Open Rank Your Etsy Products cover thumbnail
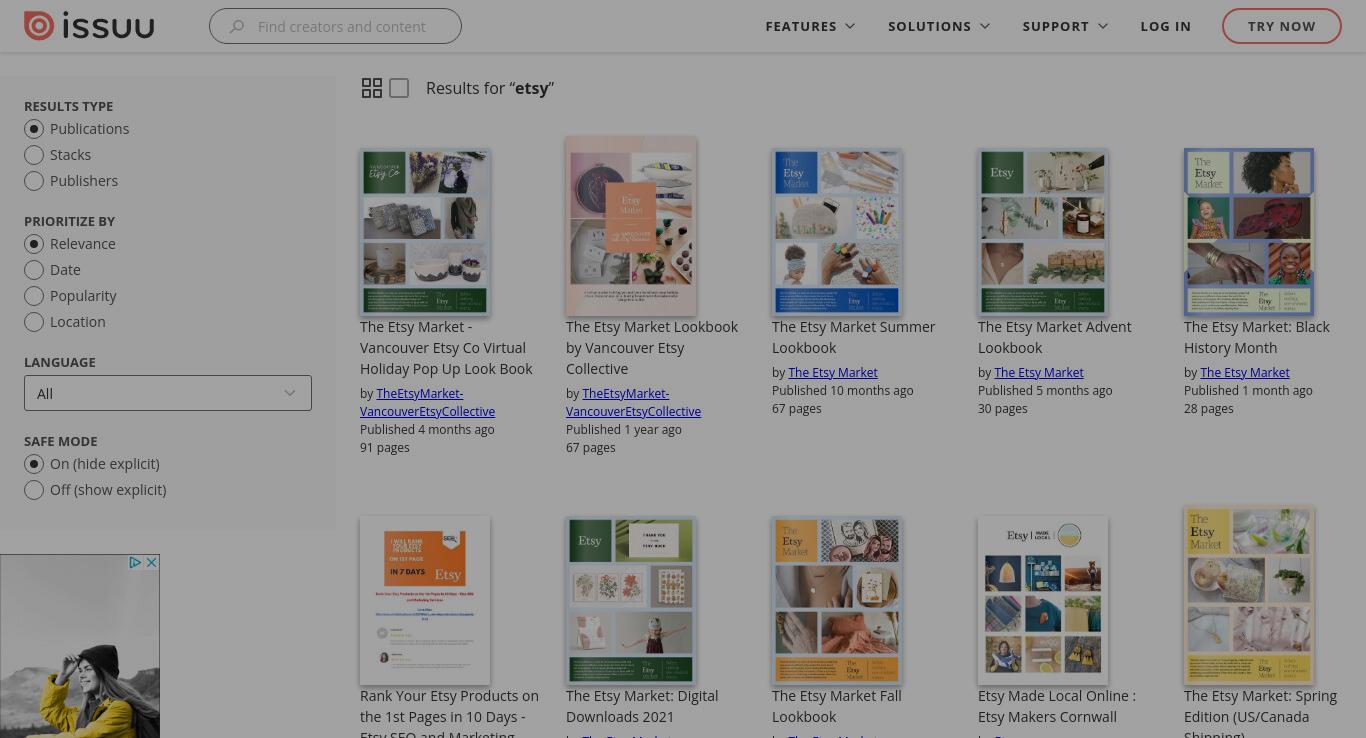The width and height of the screenshot is (1366, 738). (x=425, y=600)
